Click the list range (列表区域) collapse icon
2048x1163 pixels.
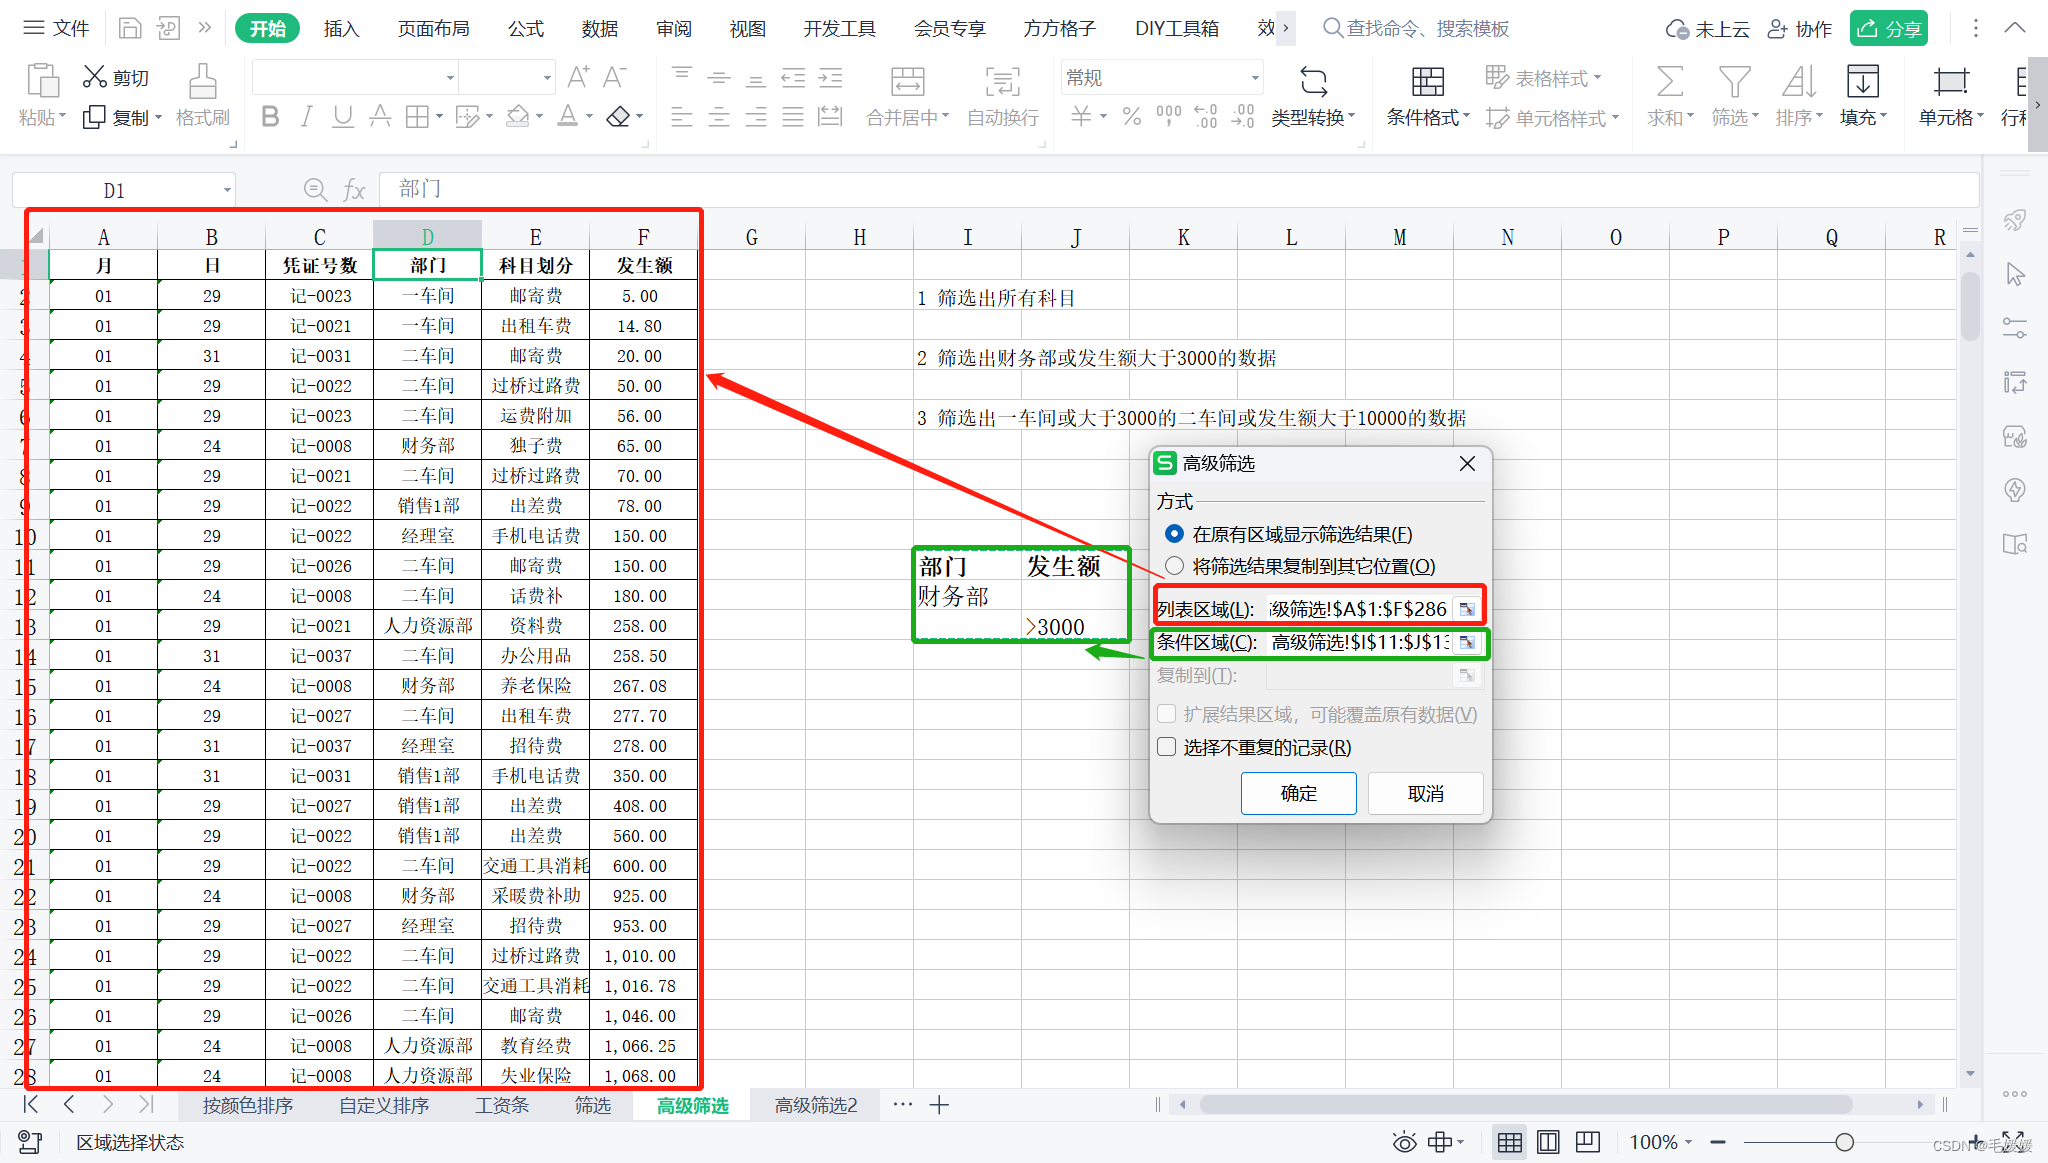point(1466,609)
